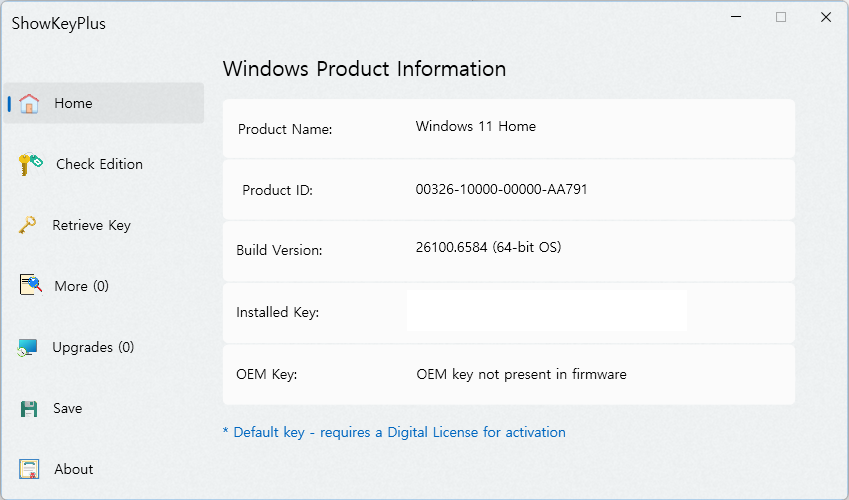Click the Home house icon
849x500 pixels.
(x=29, y=103)
